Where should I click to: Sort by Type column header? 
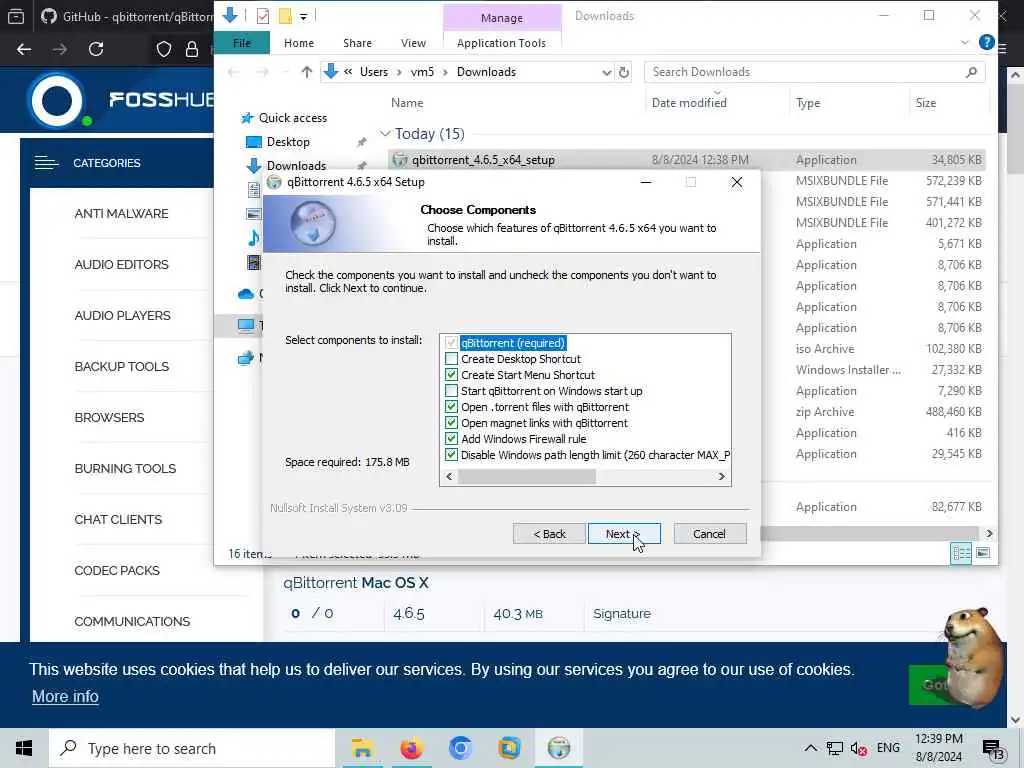[808, 103]
